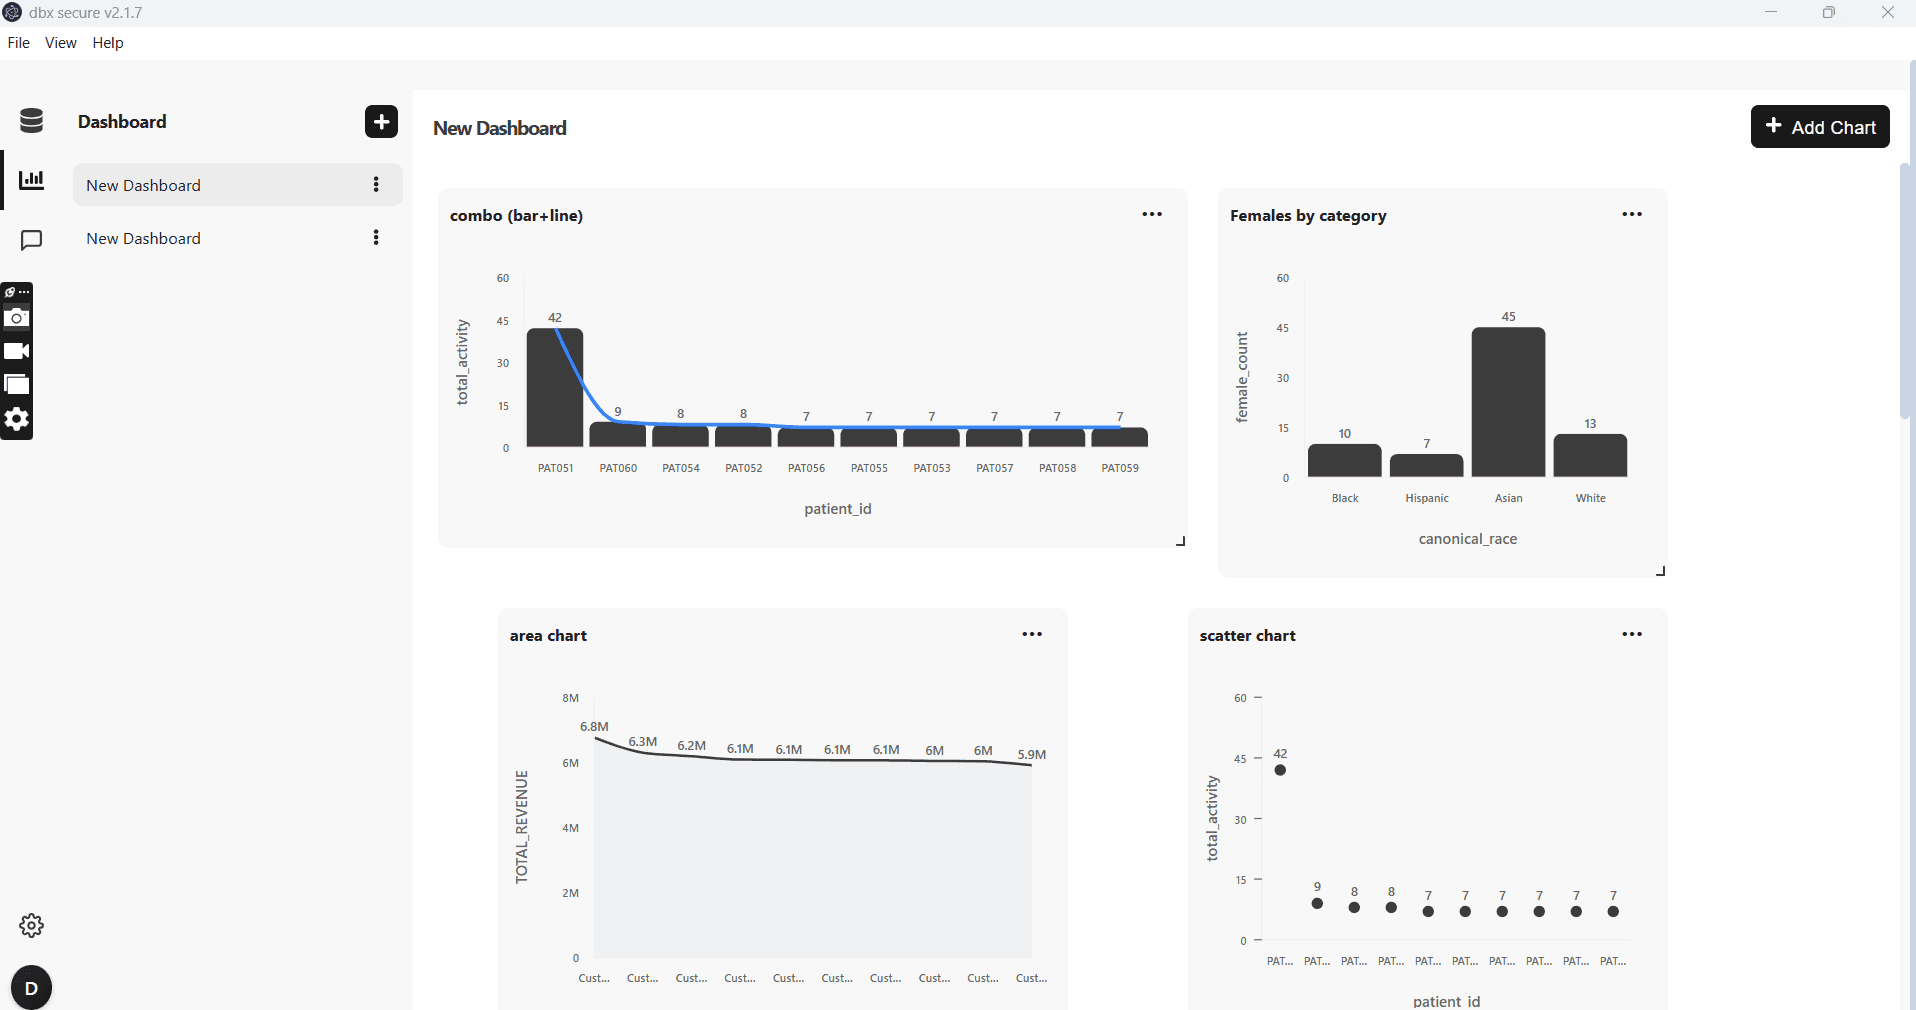Viewport: 1916px width, 1010px height.
Task: Open the Help menu
Action: [108, 43]
